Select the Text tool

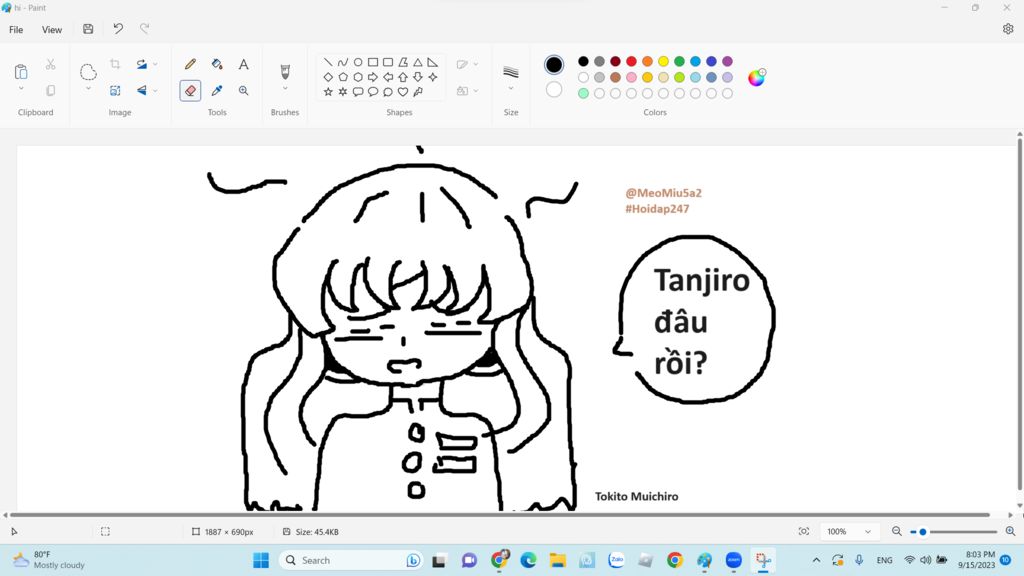click(244, 64)
